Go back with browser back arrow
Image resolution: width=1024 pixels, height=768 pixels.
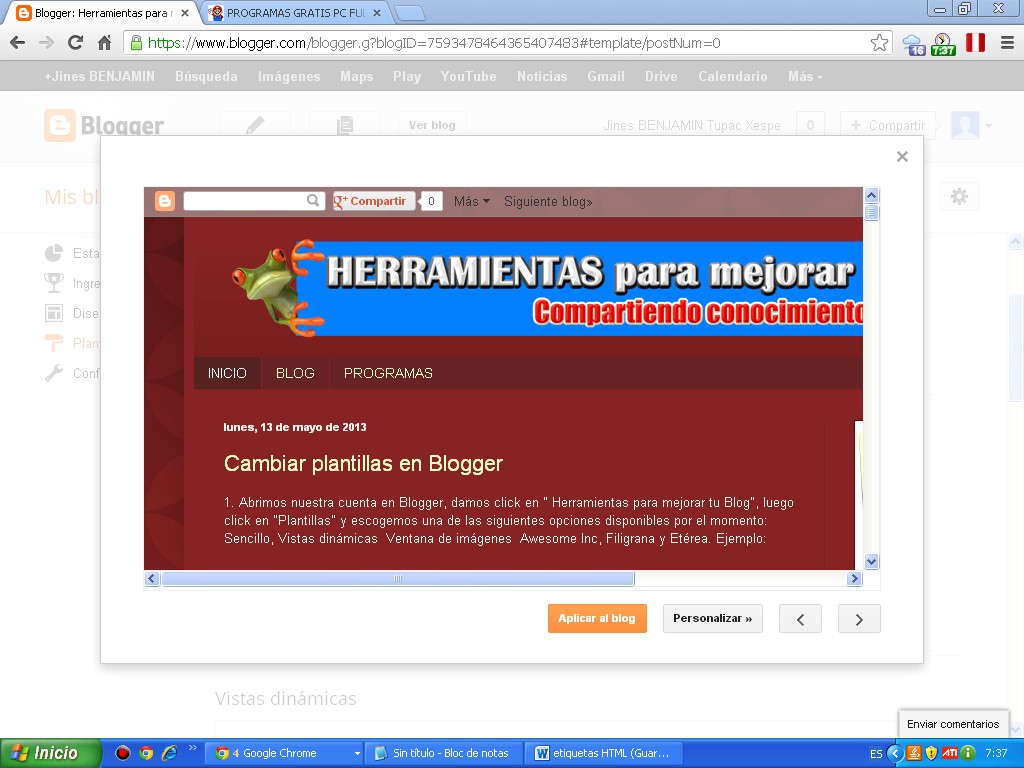[18, 43]
